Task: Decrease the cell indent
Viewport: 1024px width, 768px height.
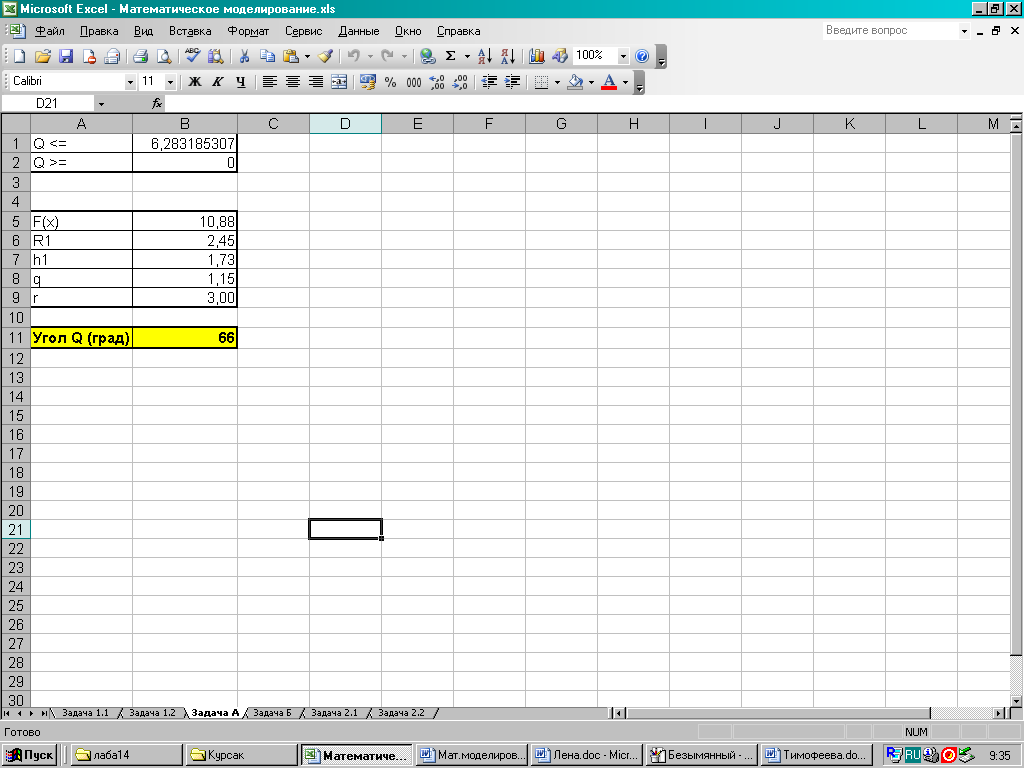Action: 489,82
